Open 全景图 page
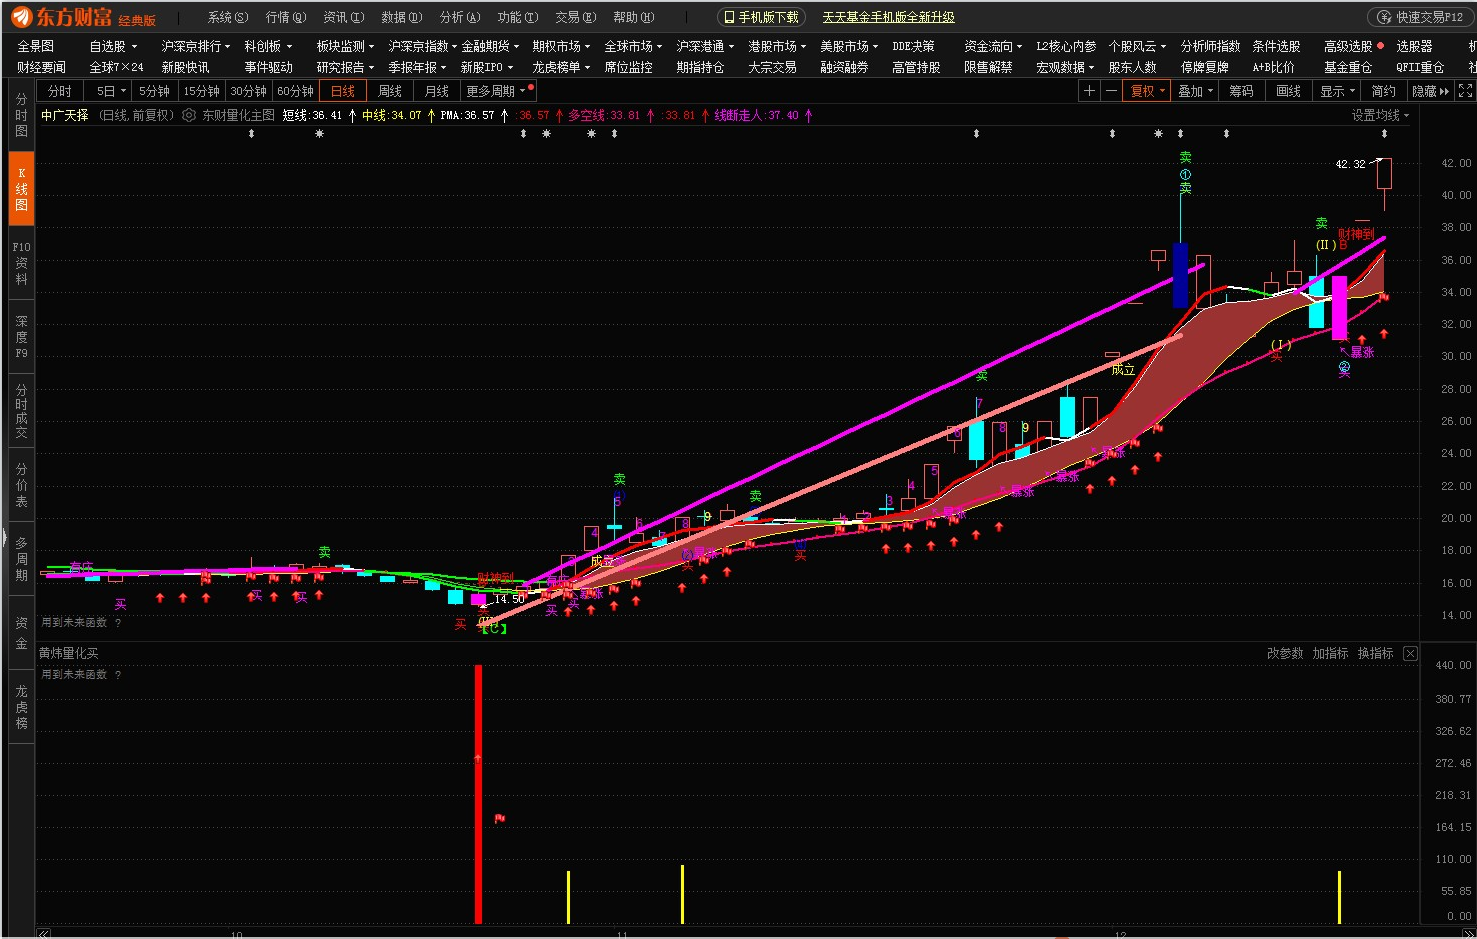 [35, 46]
